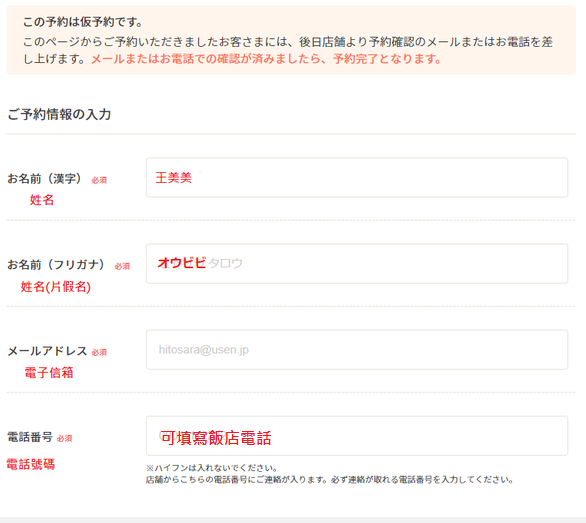Click the notice title この予約は仮予約です。
Image resolution: width=586 pixels, height=523 pixels.
[x=83, y=22]
